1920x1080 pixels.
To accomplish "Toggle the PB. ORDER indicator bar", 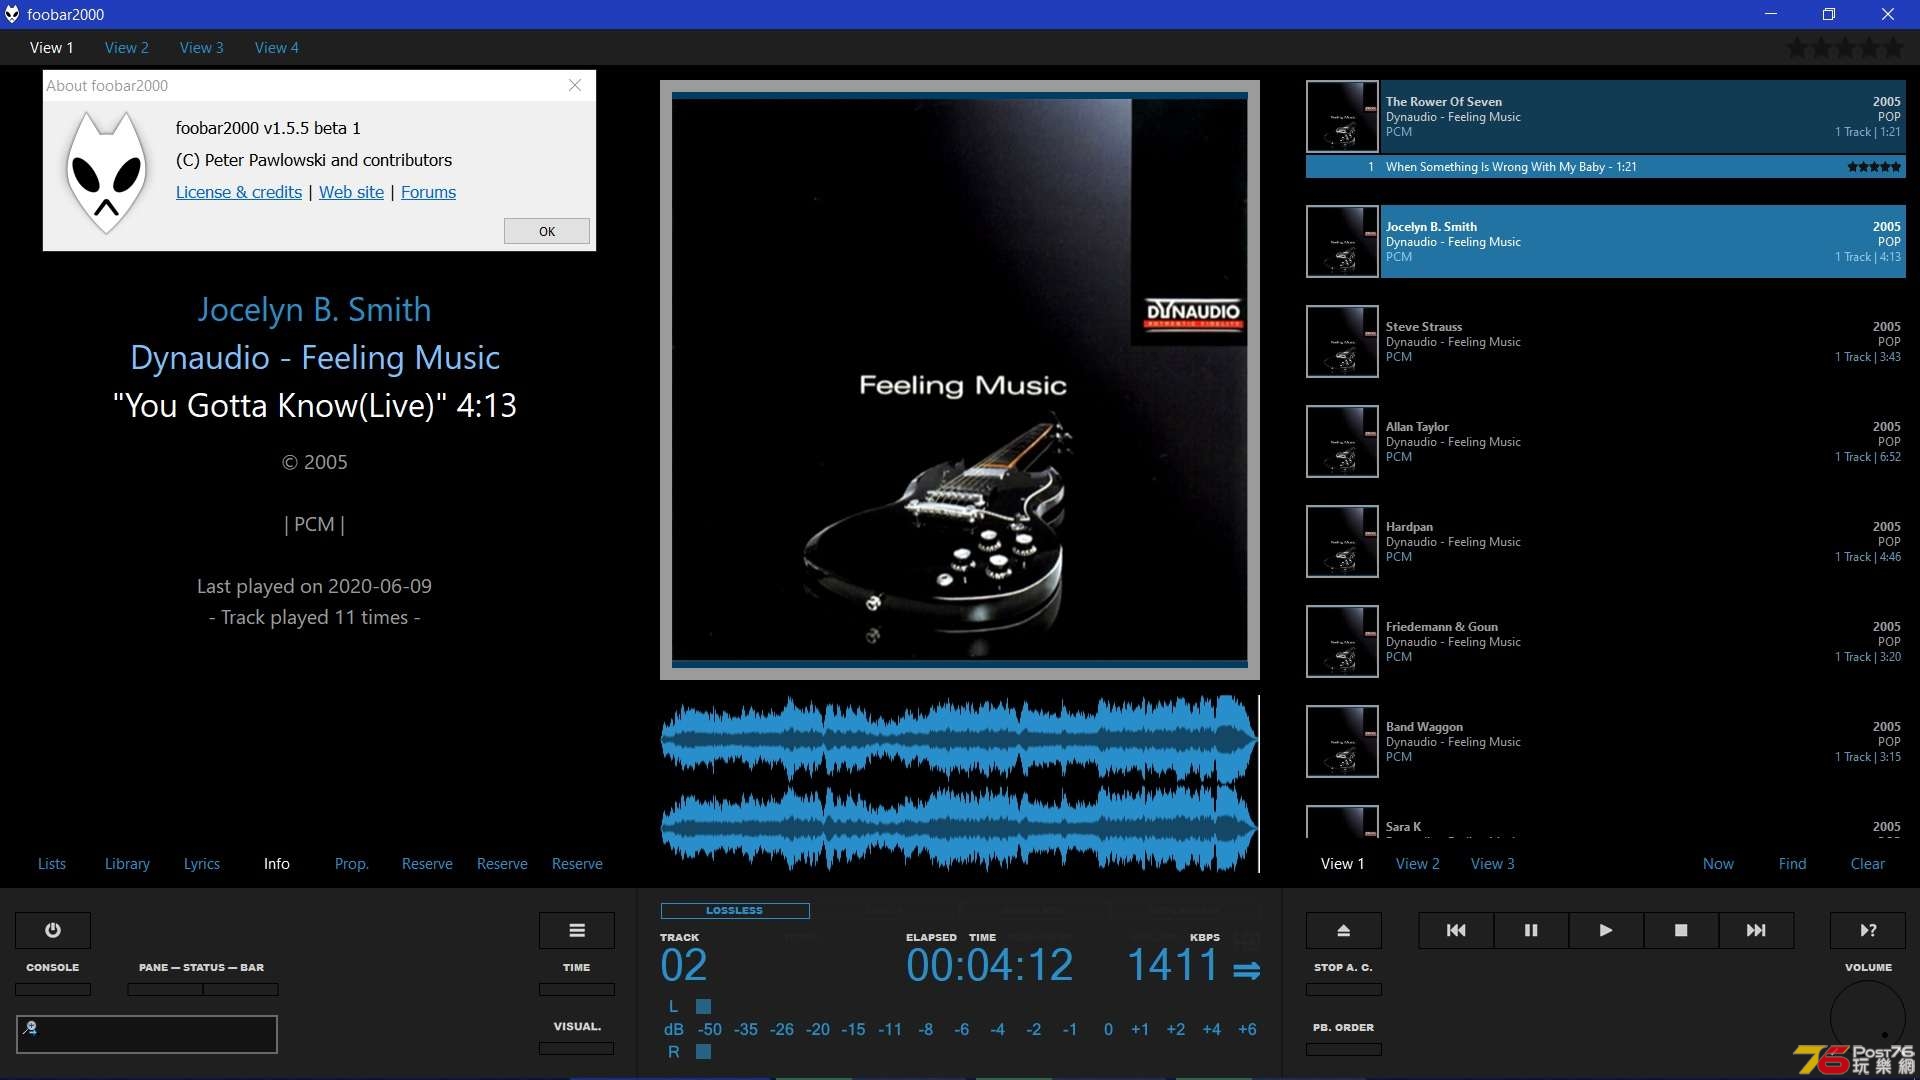I will [x=1344, y=1049].
